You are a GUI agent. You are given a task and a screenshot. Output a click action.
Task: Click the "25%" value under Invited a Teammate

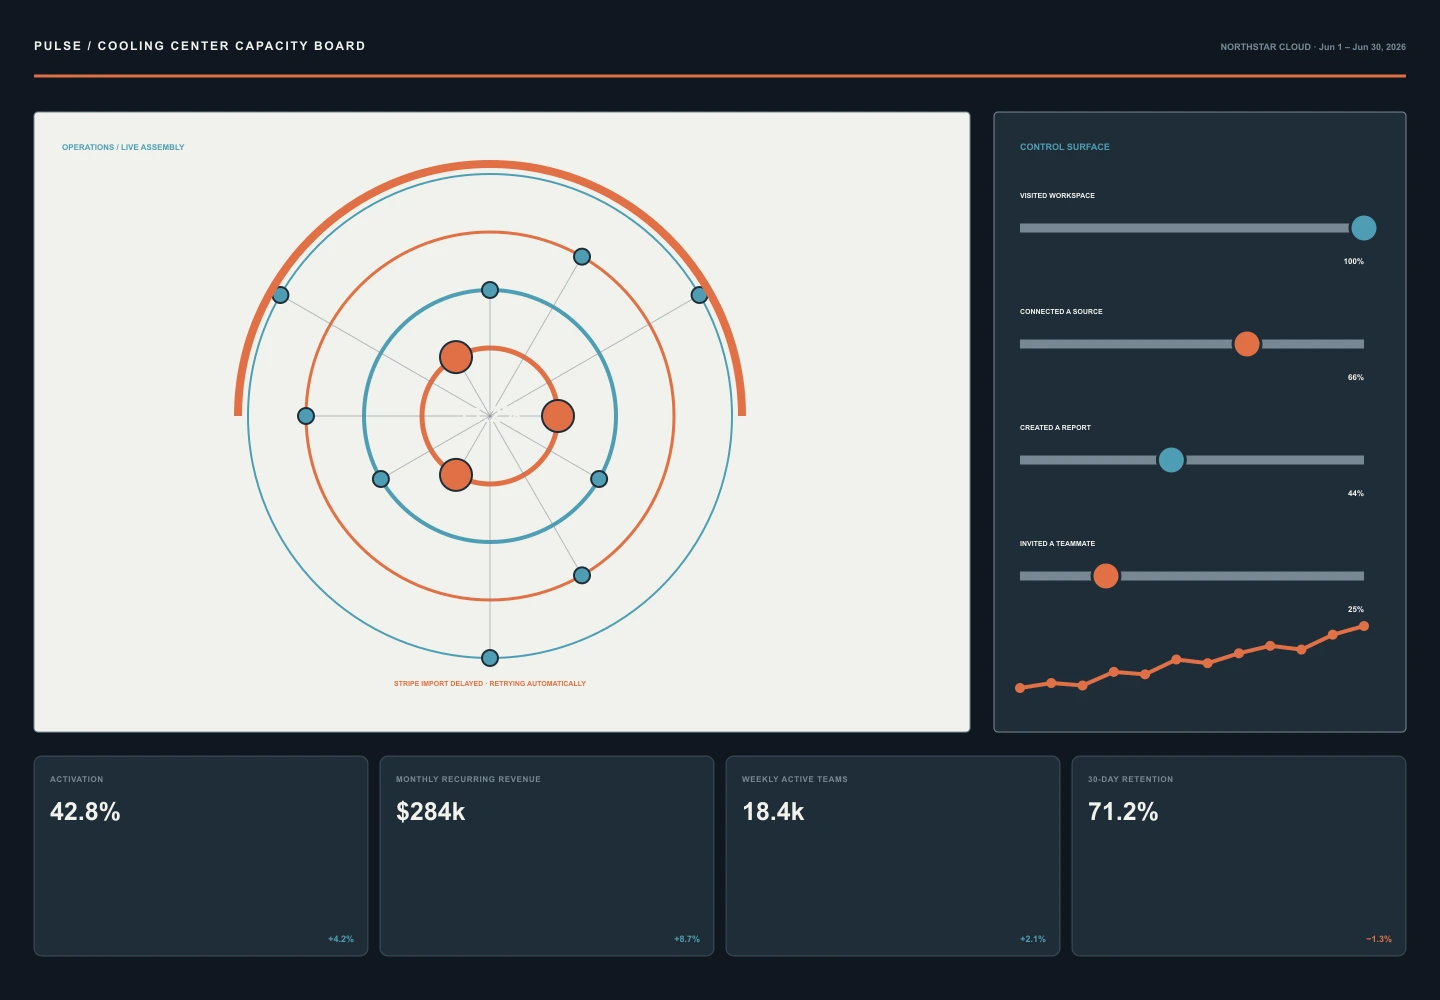pyautogui.click(x=1356, y=609)
